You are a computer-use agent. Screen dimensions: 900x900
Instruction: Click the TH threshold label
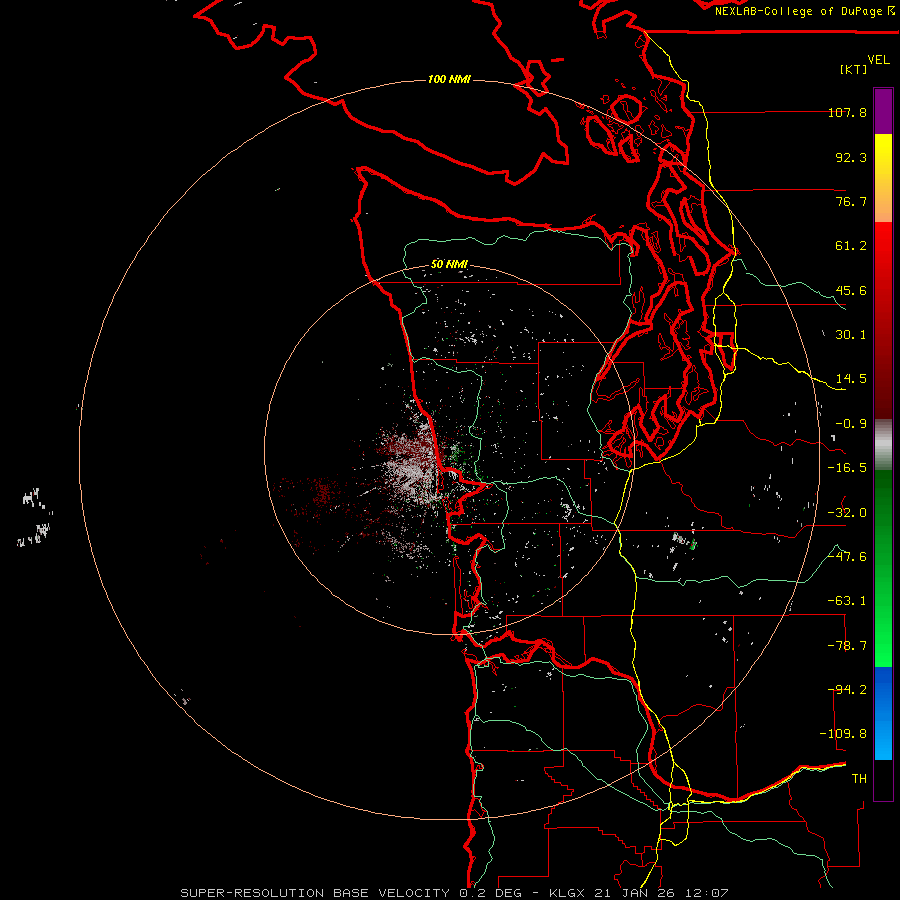pos(859,779)
